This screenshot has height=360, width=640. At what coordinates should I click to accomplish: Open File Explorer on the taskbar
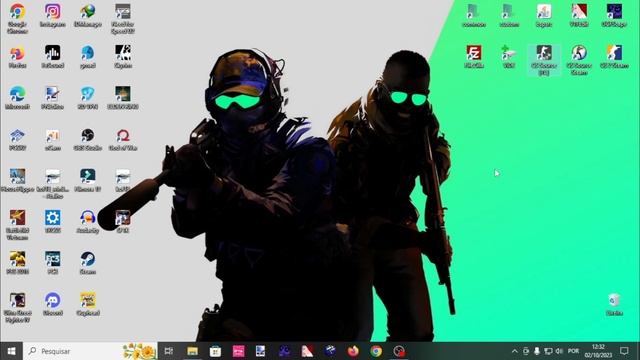tap(192, 351)
